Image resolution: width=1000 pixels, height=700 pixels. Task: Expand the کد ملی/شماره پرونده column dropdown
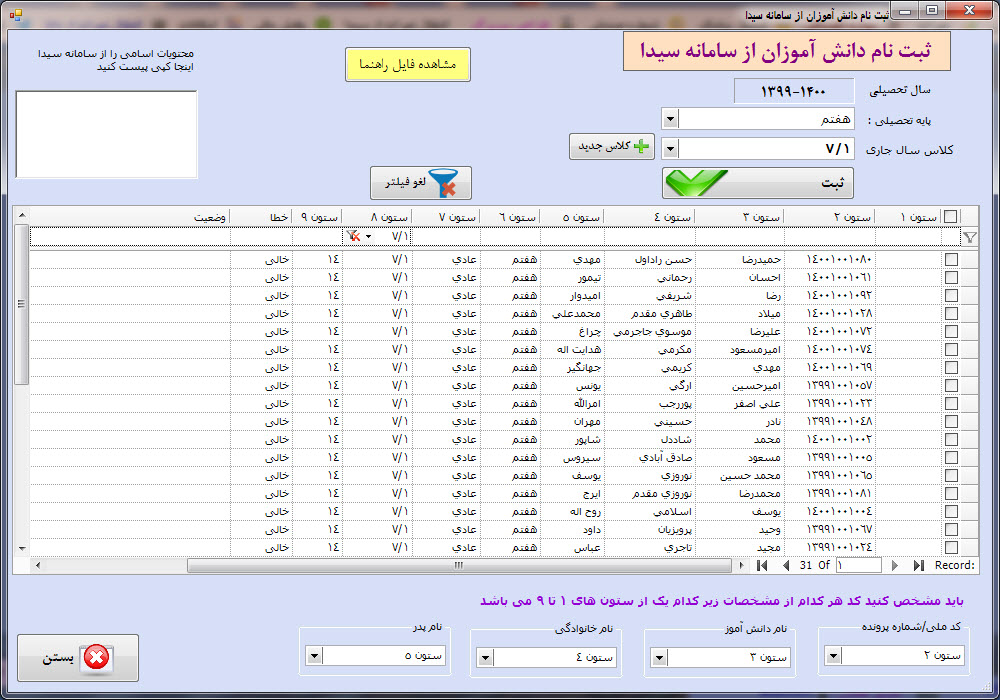pos(833,656)
